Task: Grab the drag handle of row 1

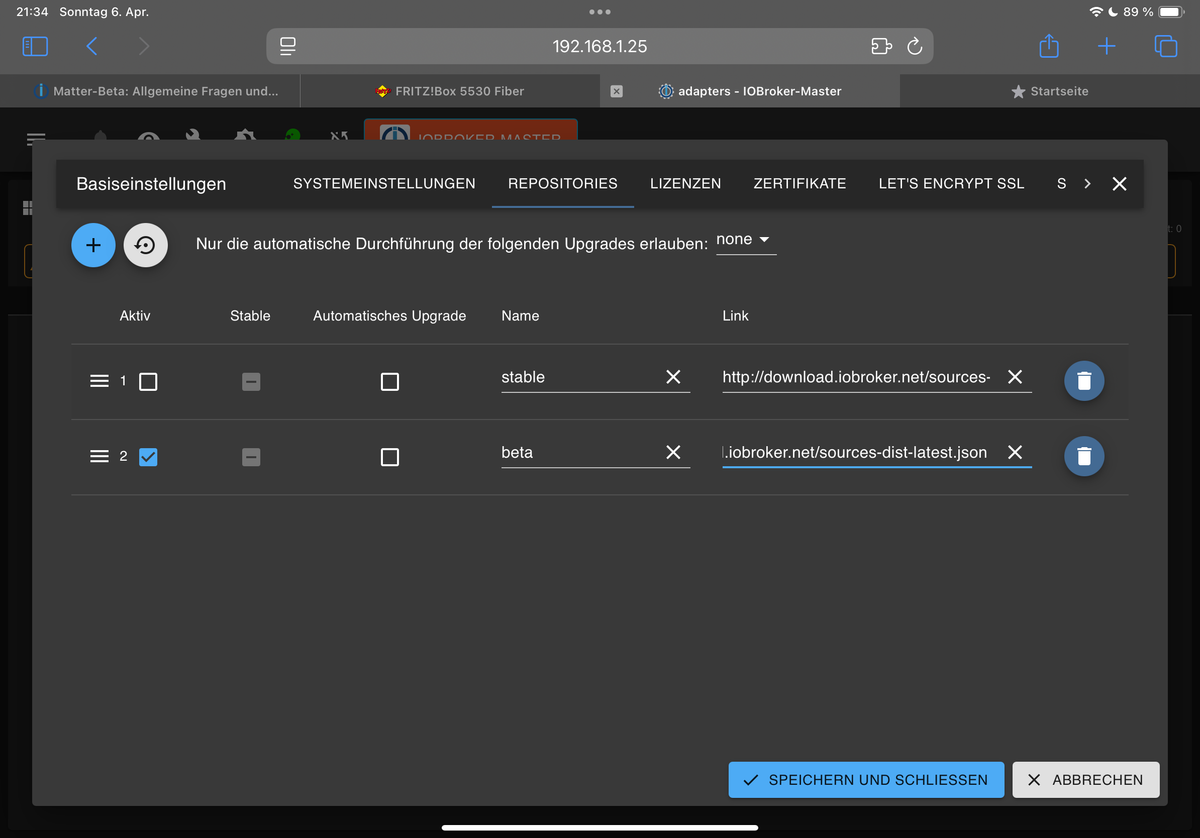Action: pos(99,381)
